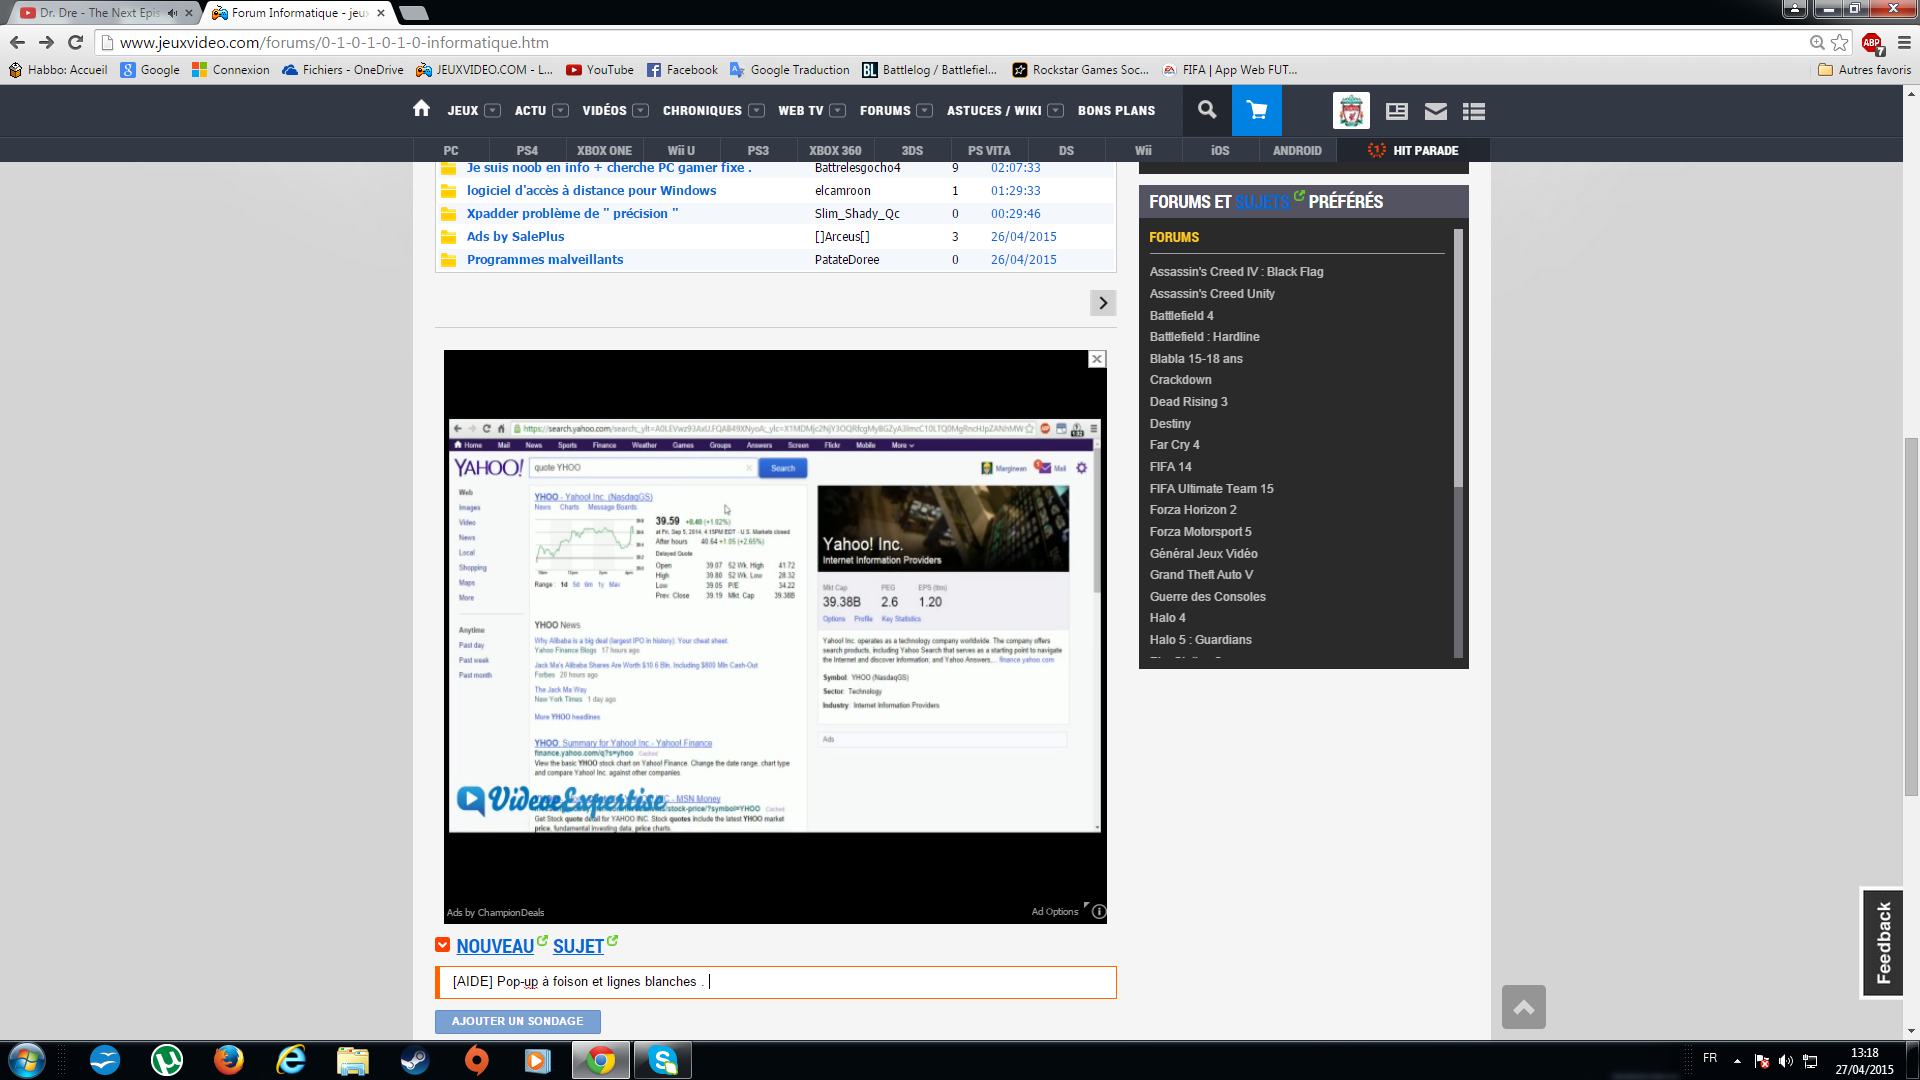
Task: Open Internet Explorer from the taskbar
Action: click(x=291, y=1060)
